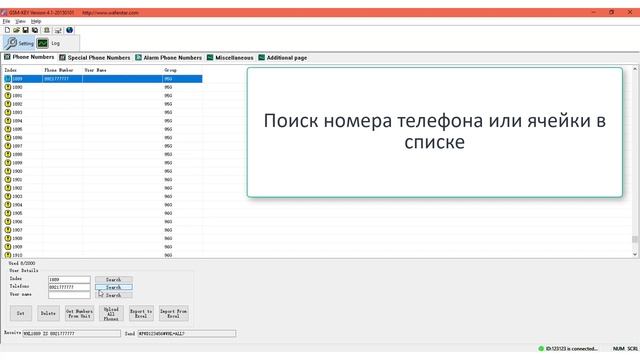Click the Set button
Viewport: 640px width, 360px height.
click(x=21, y=313)
